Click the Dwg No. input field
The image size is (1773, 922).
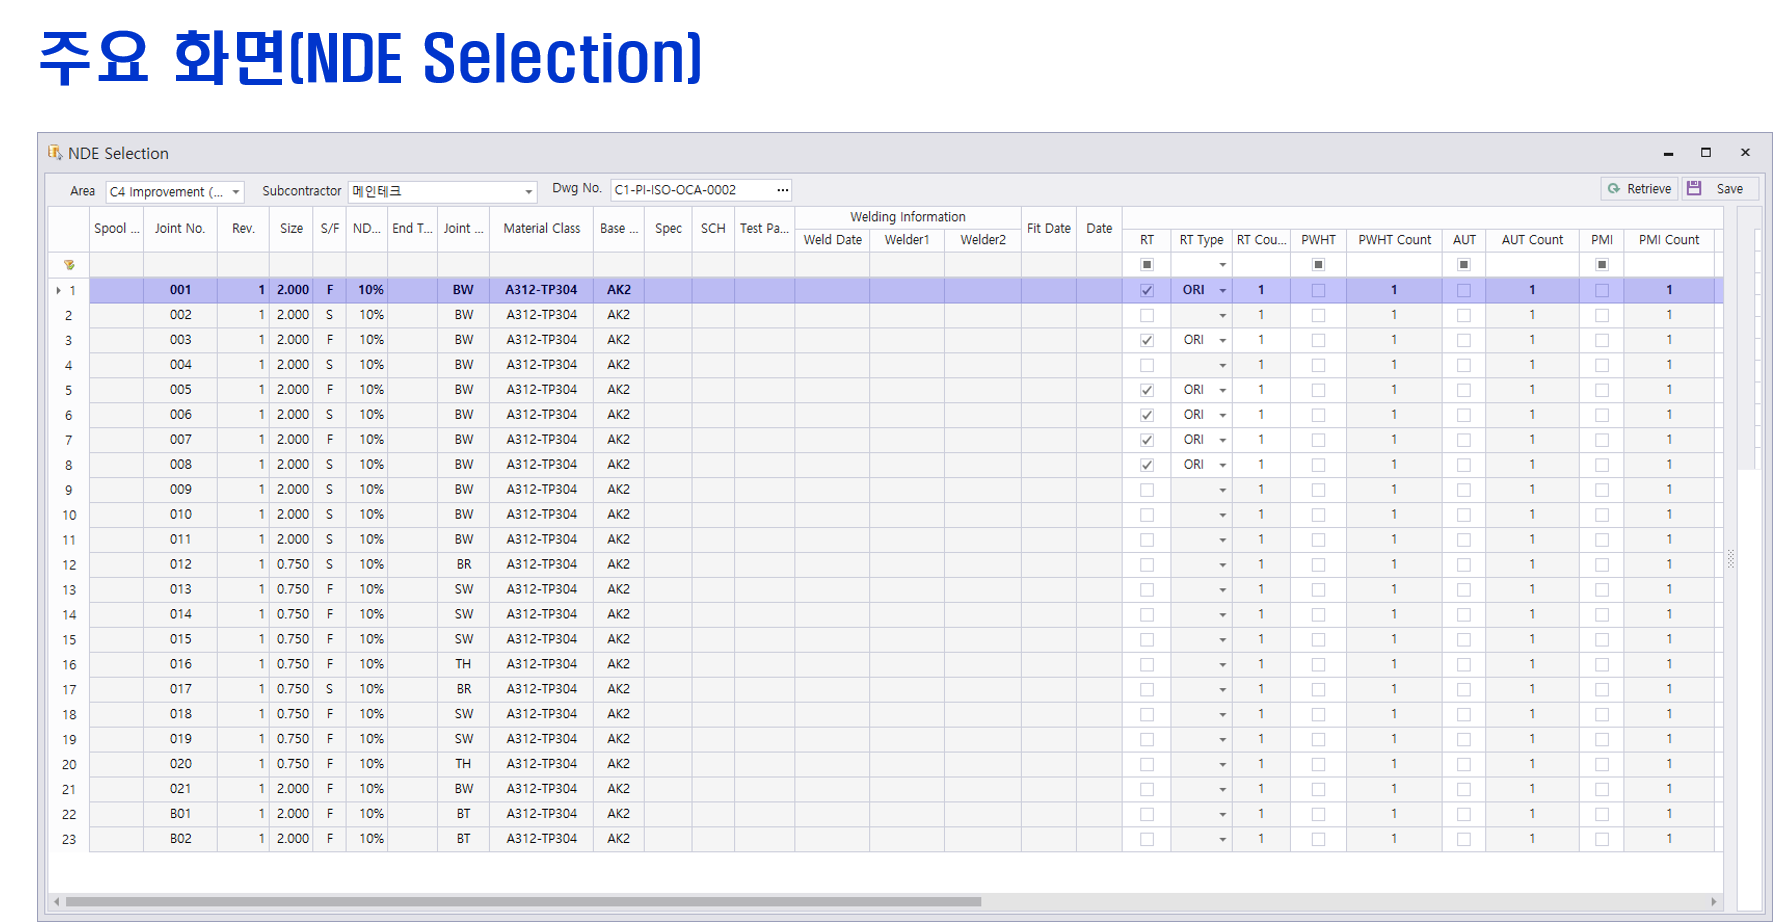pos(690,190)
